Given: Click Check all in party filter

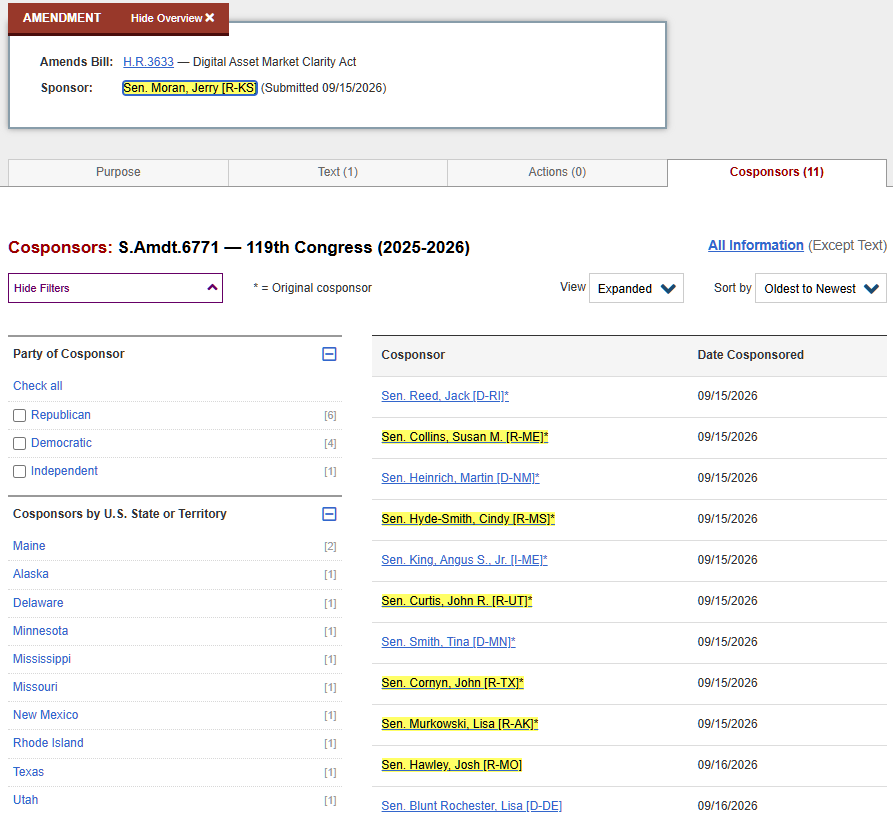Looking at the screenshot, I should [38, 385].
